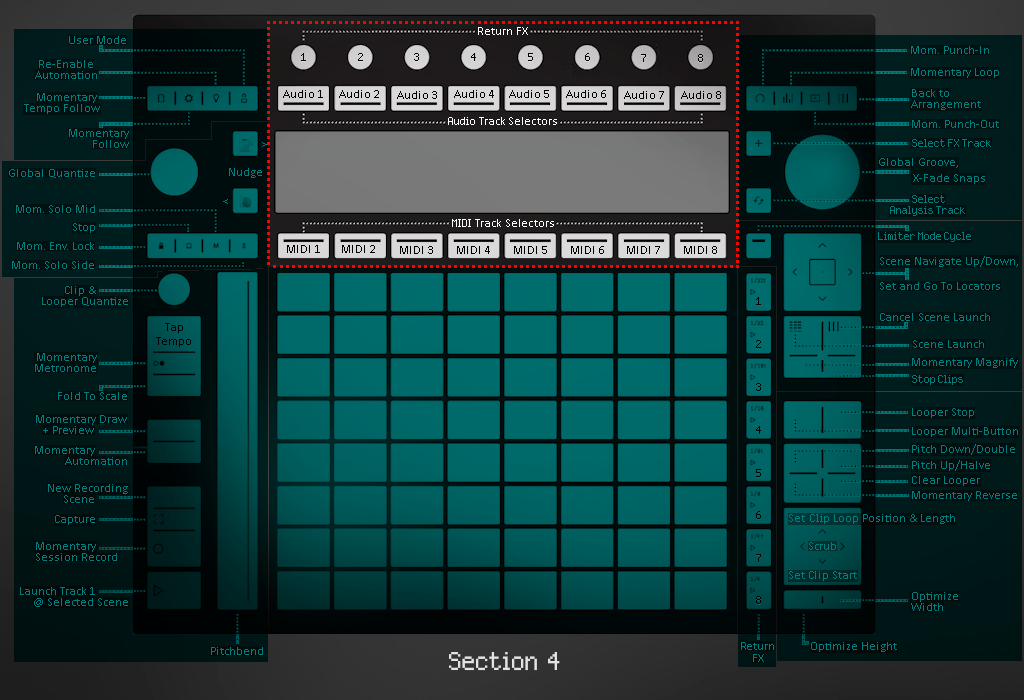Click the scene button numbered 4
The width and height of the screenshot is (1024, 700).
tap(758, 422)
